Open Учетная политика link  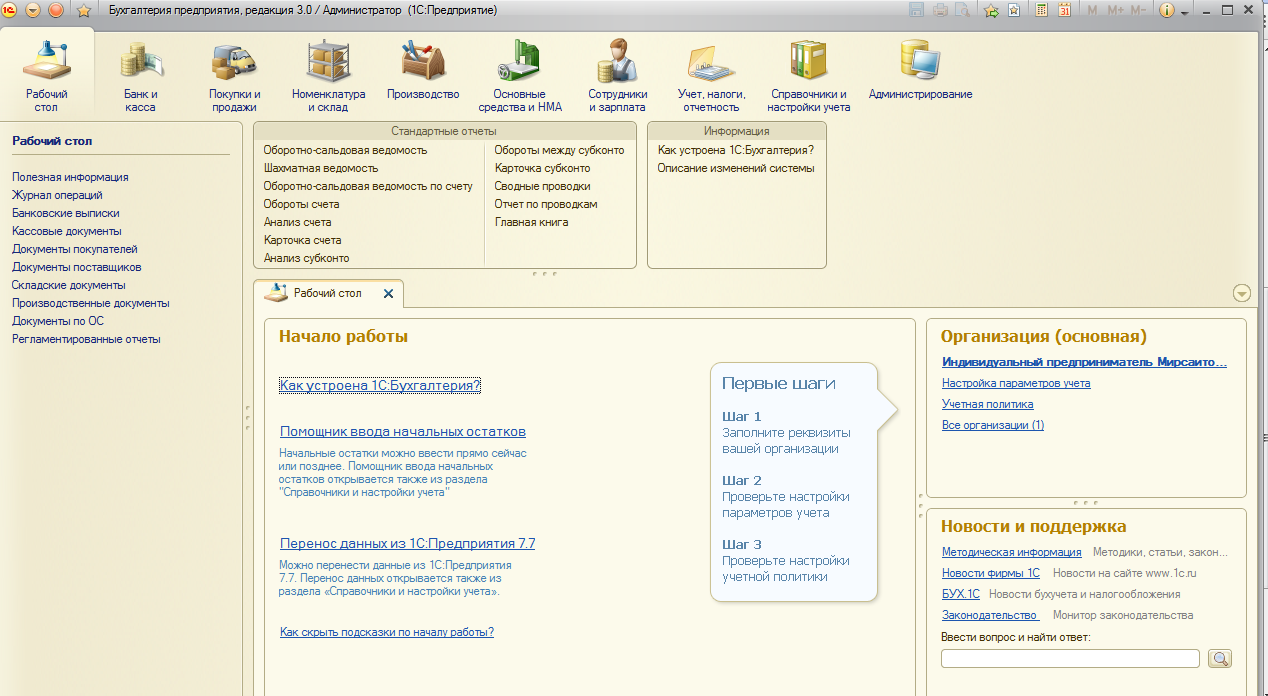[988, 404]
